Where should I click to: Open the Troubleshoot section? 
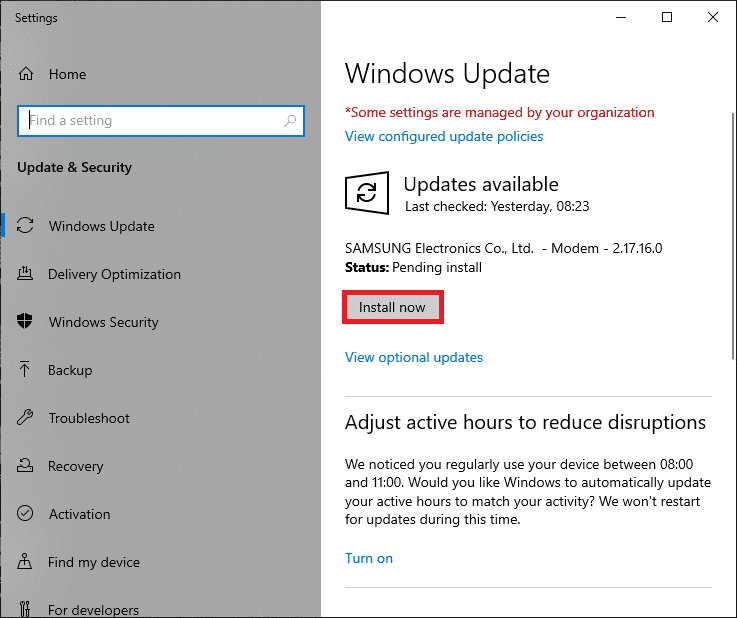pyautogui.click(x=89, y=418)
